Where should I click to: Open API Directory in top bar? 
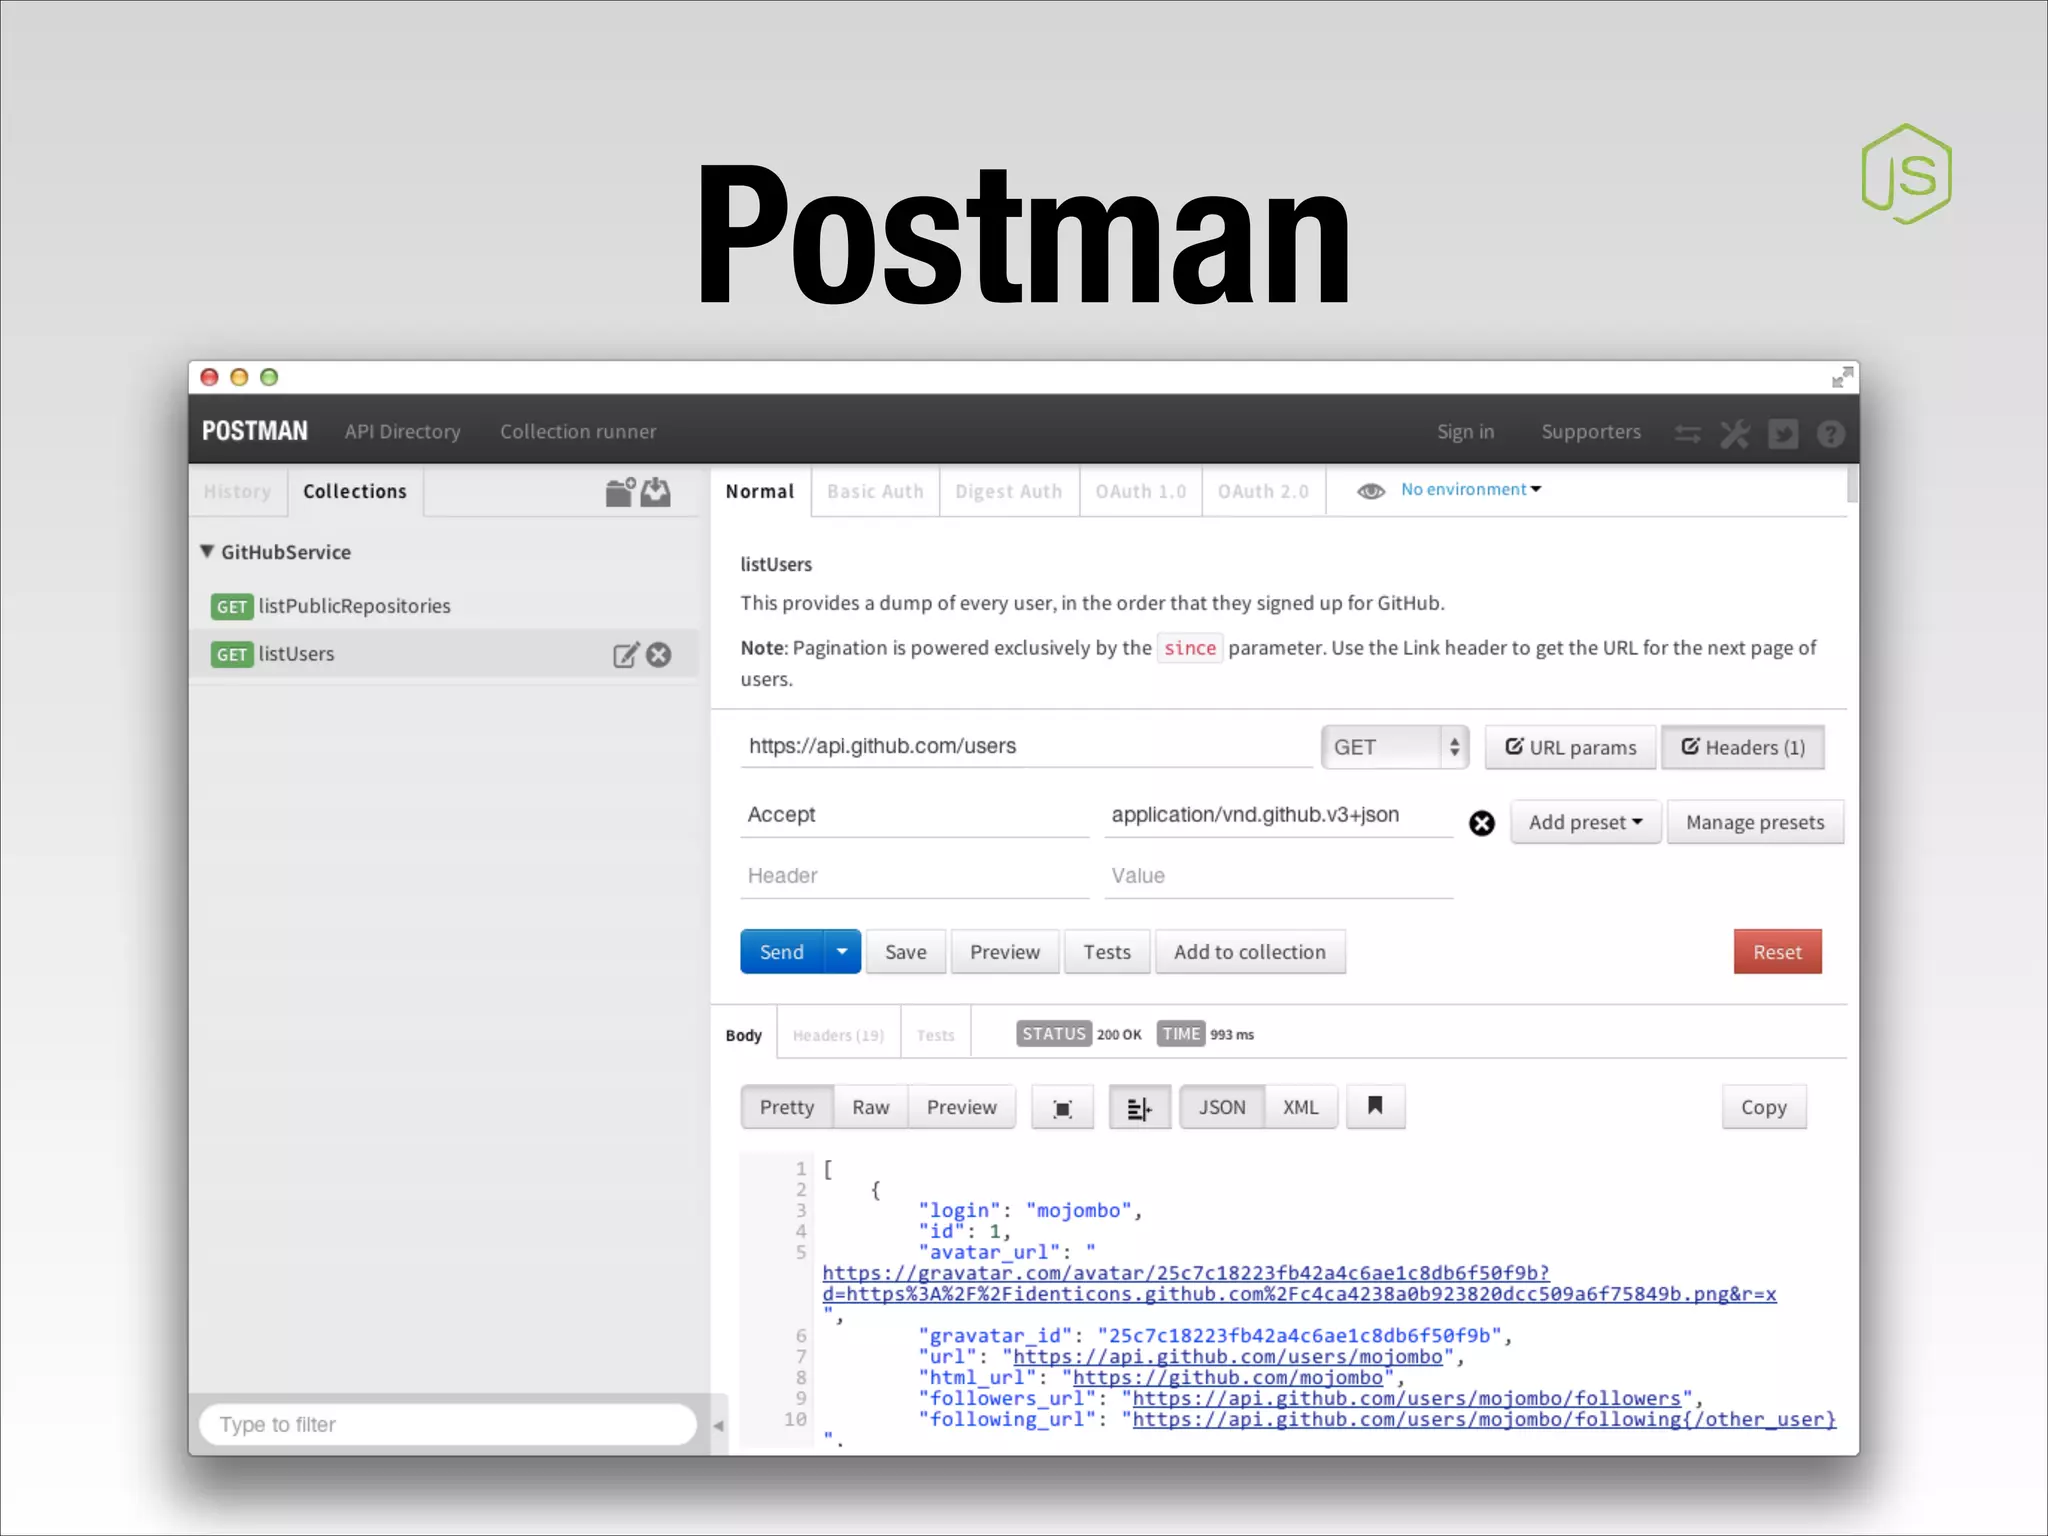pyautogui.click(x=403, y=431)
